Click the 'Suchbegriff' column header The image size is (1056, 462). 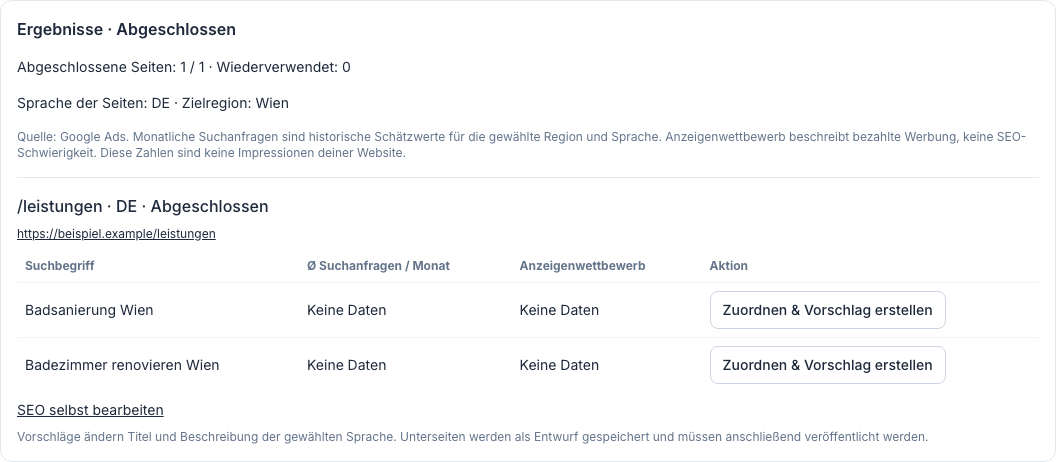coord(59,265)
